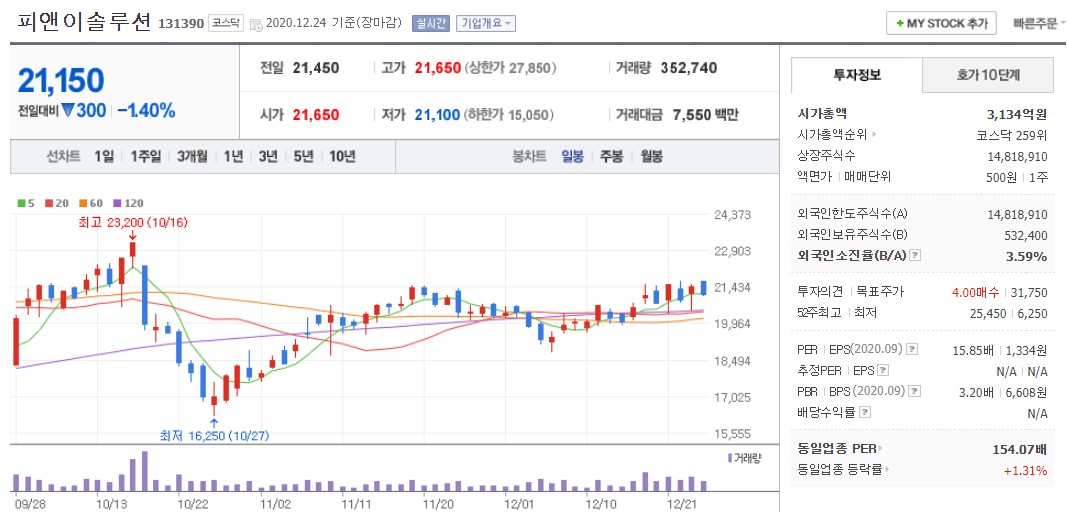Click the blue down-triangle beside 300 change
The width and height of the screenshot is (1067, 512).
click(x=67, y=110)
